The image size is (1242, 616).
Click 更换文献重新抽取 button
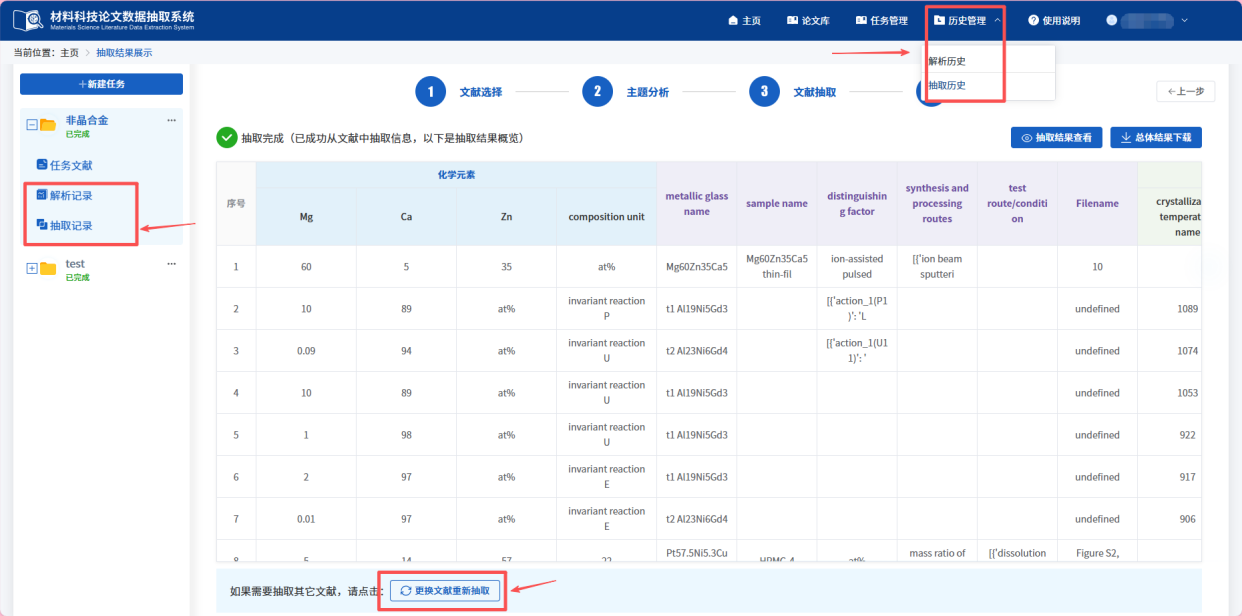pos(445,591)
